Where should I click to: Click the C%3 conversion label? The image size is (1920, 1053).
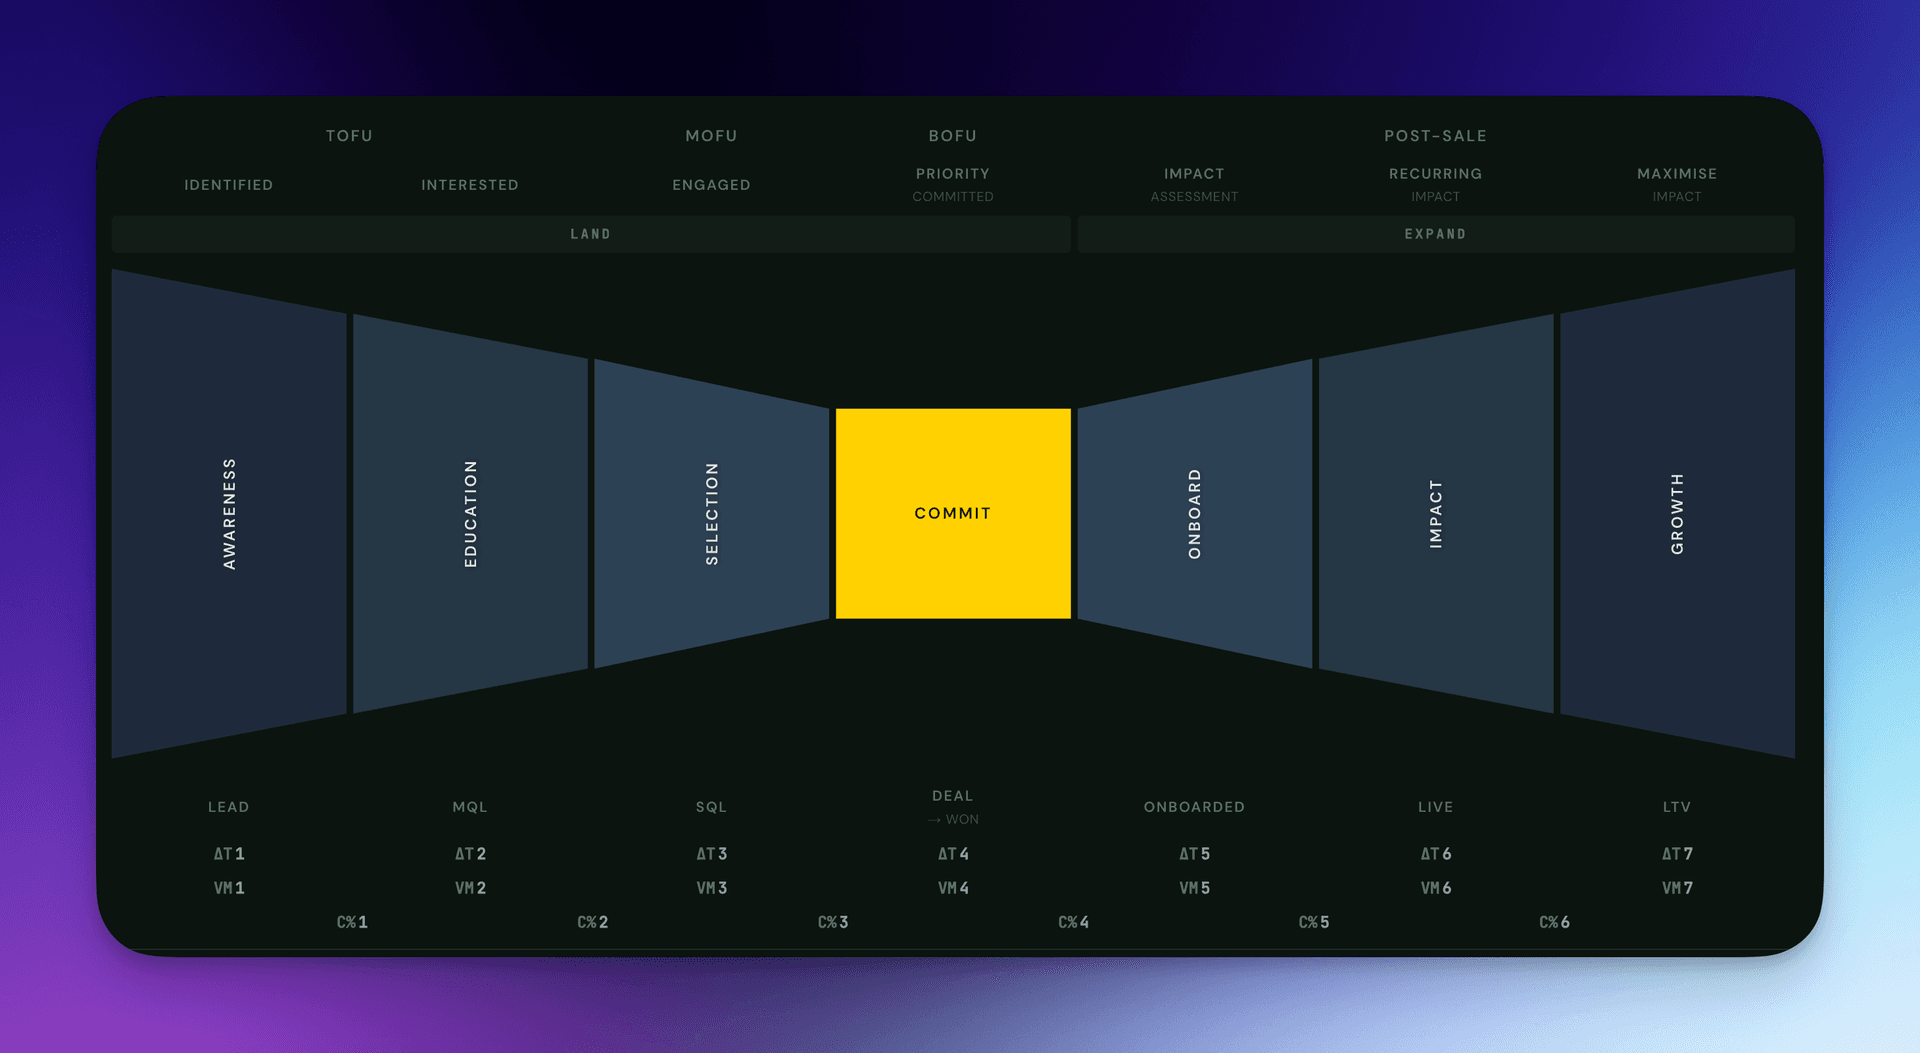coord(833,922)
